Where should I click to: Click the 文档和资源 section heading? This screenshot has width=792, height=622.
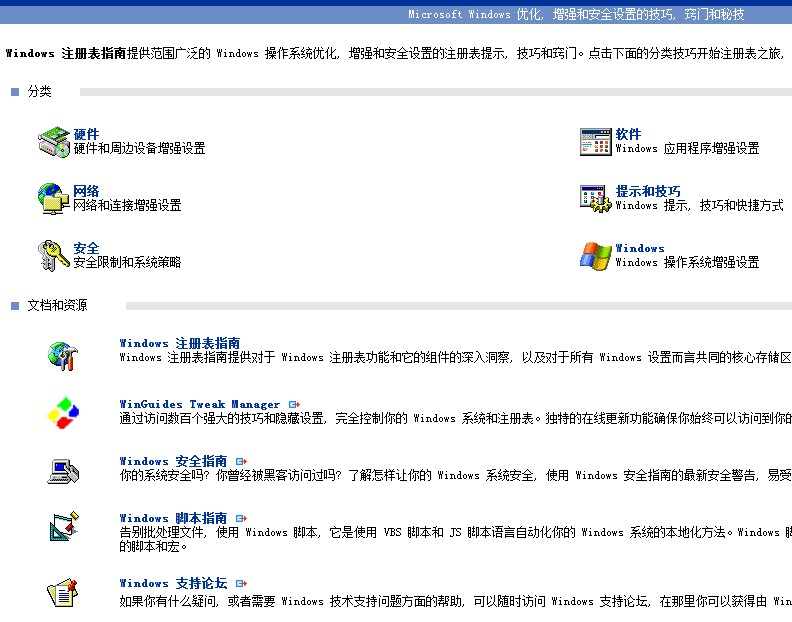coord(57,305)
